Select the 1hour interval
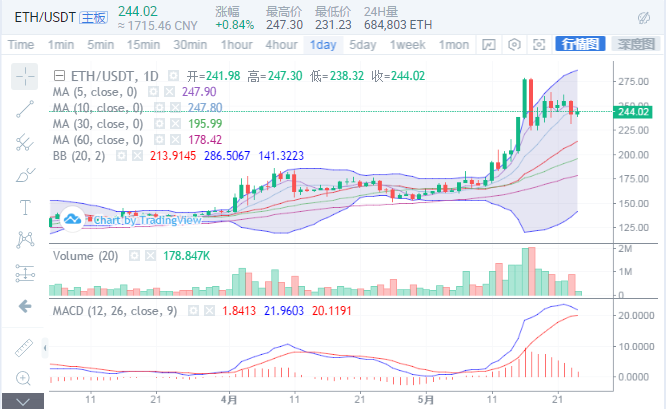 pos(237,45)
